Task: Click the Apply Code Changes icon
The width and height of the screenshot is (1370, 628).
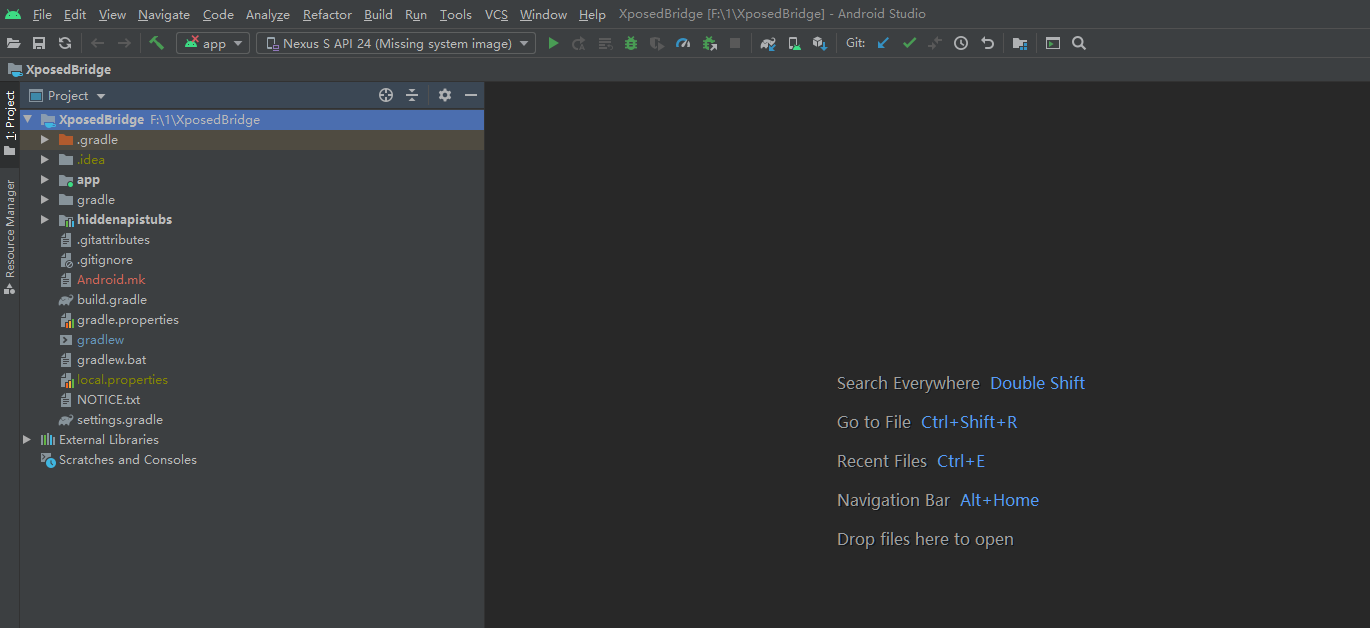Action: pos(605,43)
